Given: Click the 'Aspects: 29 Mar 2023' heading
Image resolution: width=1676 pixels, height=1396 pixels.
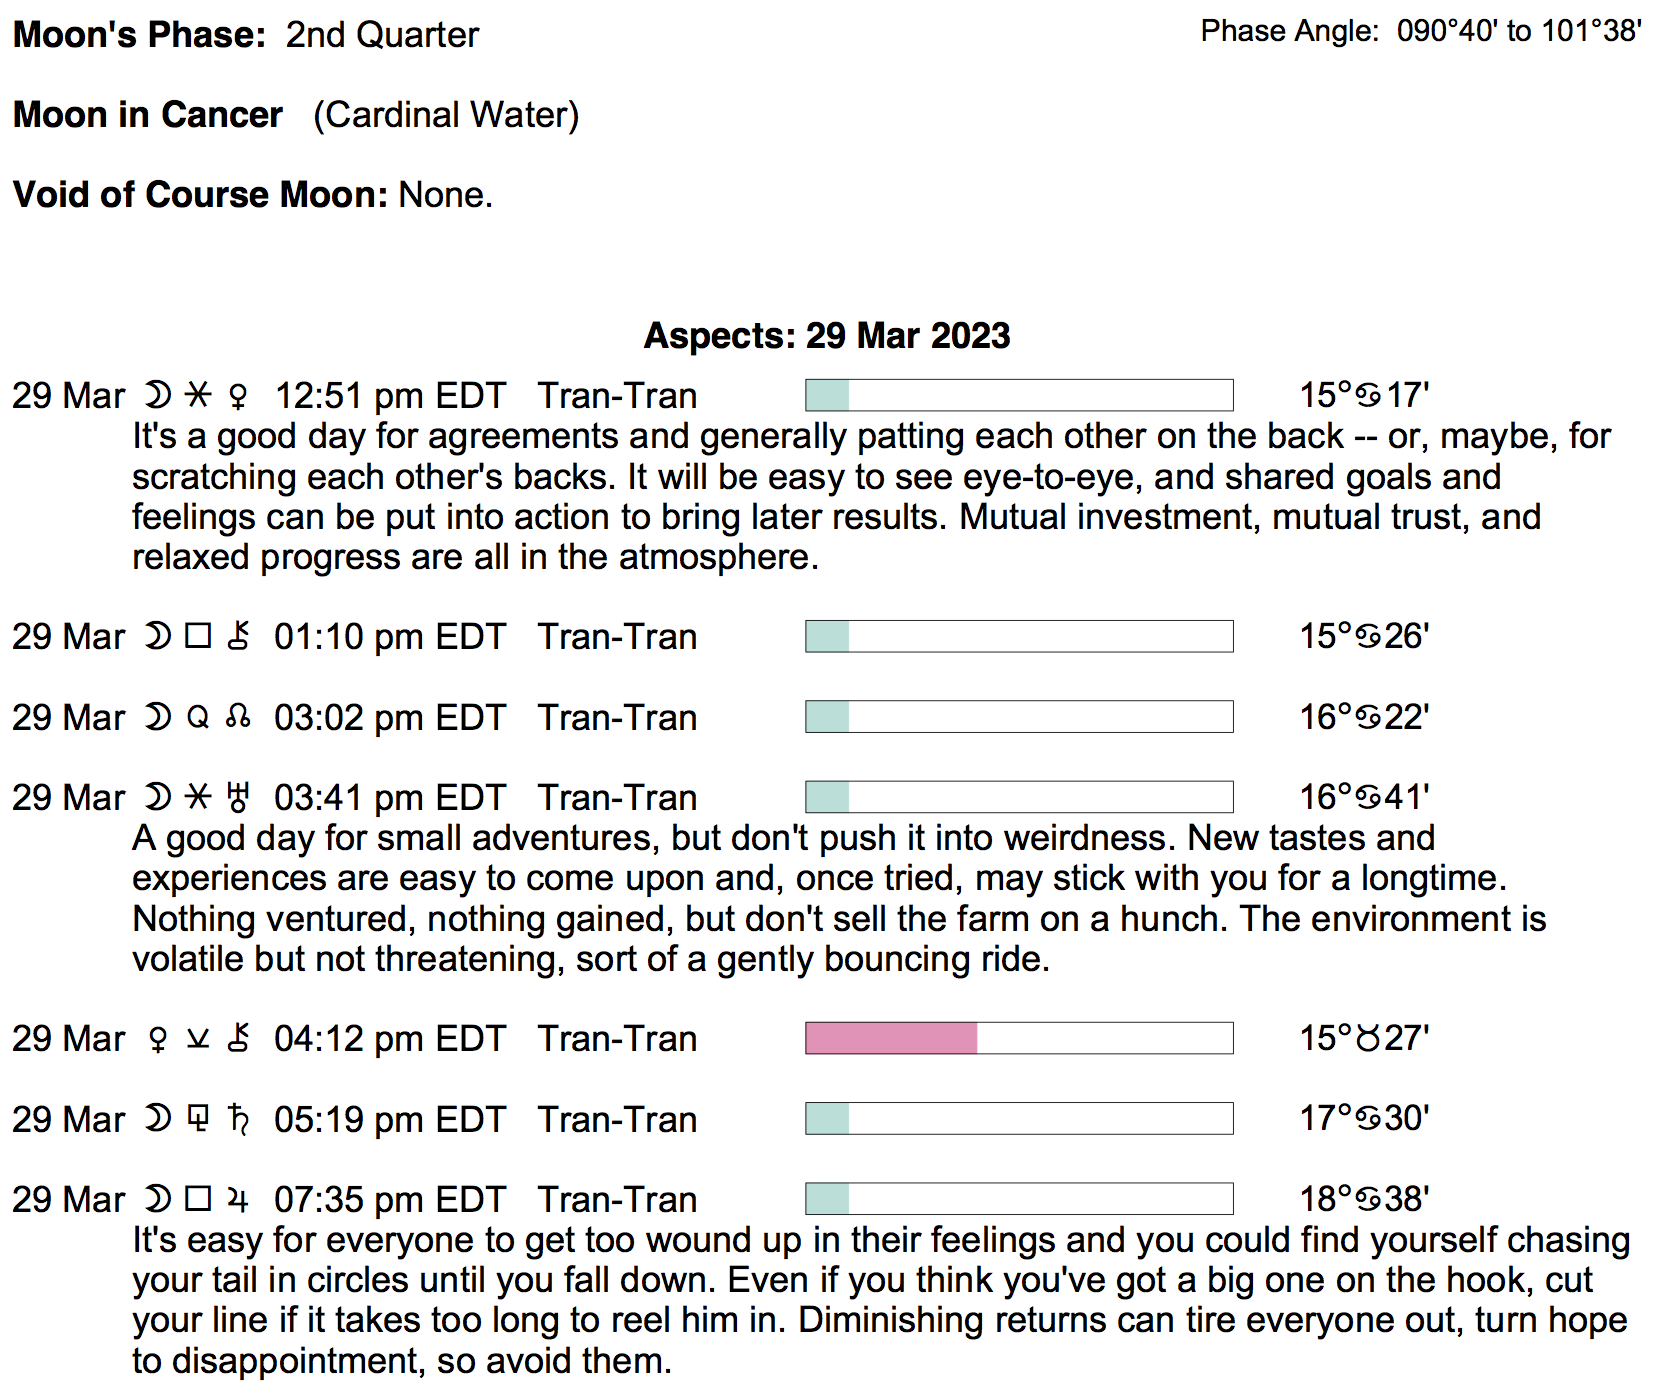Looking at the screenshot, I should tap(827, 336).
